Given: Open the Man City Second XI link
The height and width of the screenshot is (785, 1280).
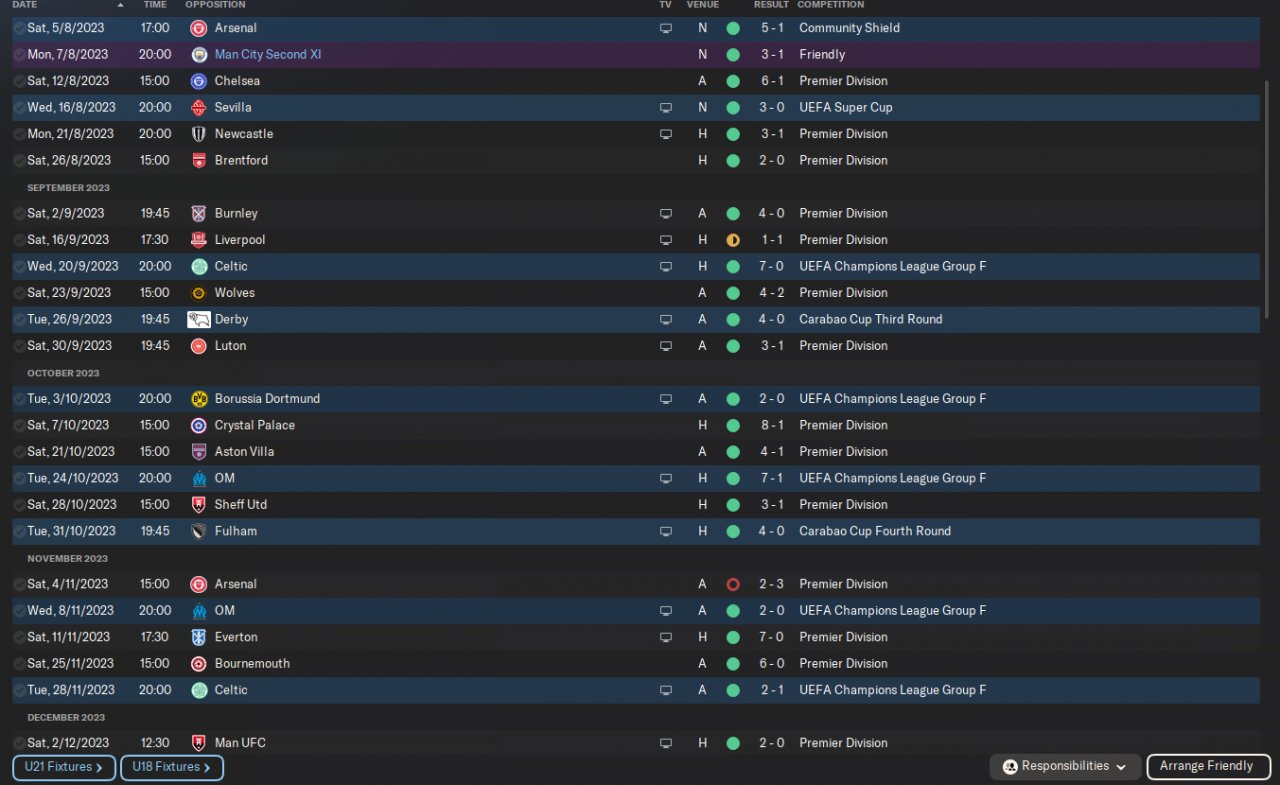Looking at the screenshot, I should pos(267,55).
